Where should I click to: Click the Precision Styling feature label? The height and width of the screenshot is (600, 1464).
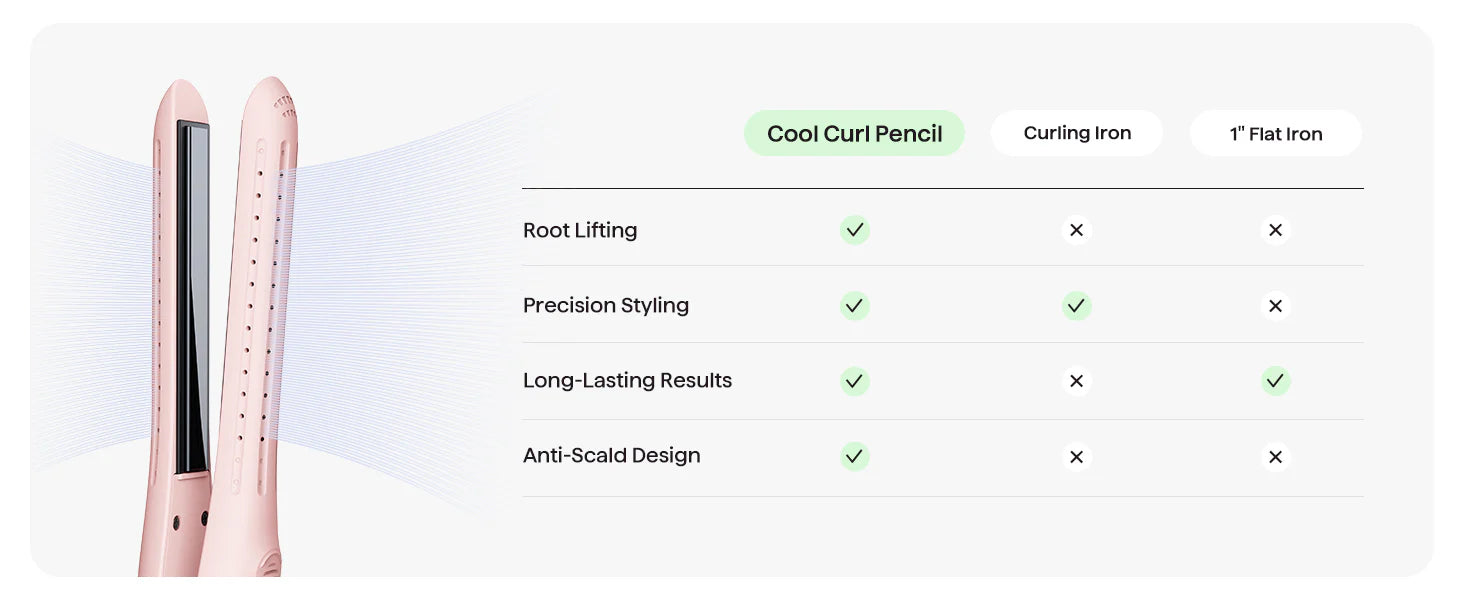tap(606, 305)
